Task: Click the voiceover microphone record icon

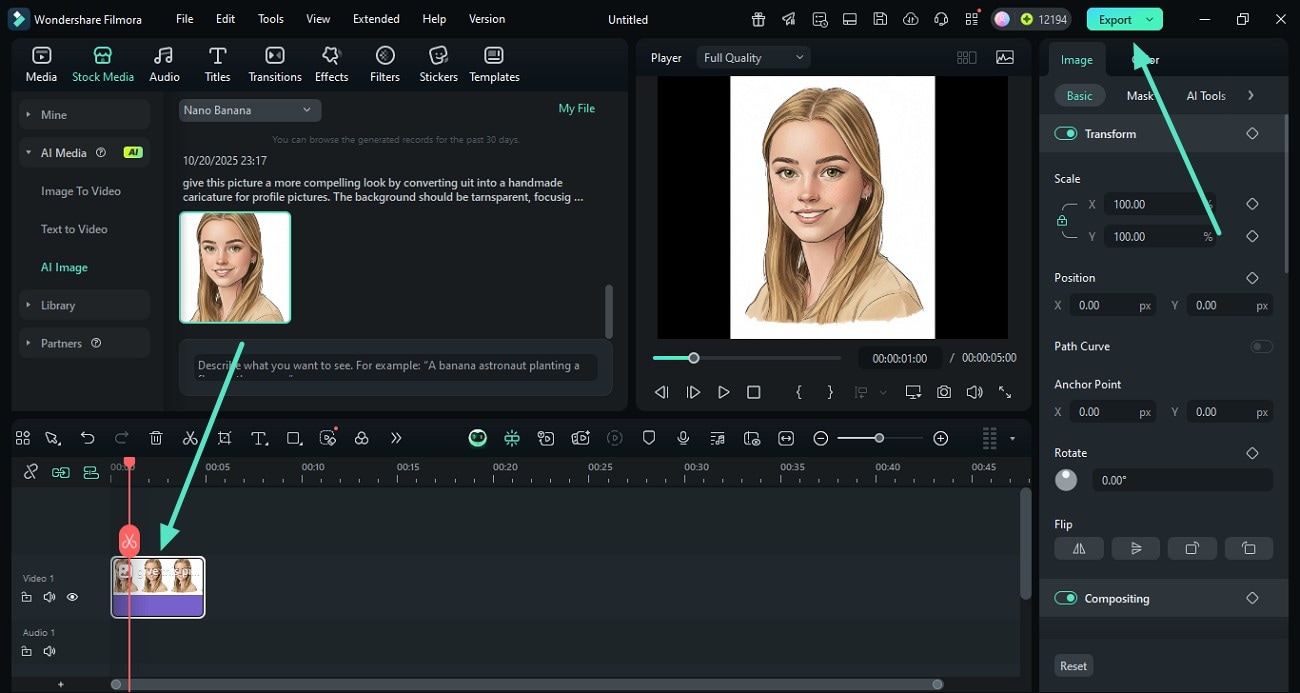Action: (x=683, y=437)
